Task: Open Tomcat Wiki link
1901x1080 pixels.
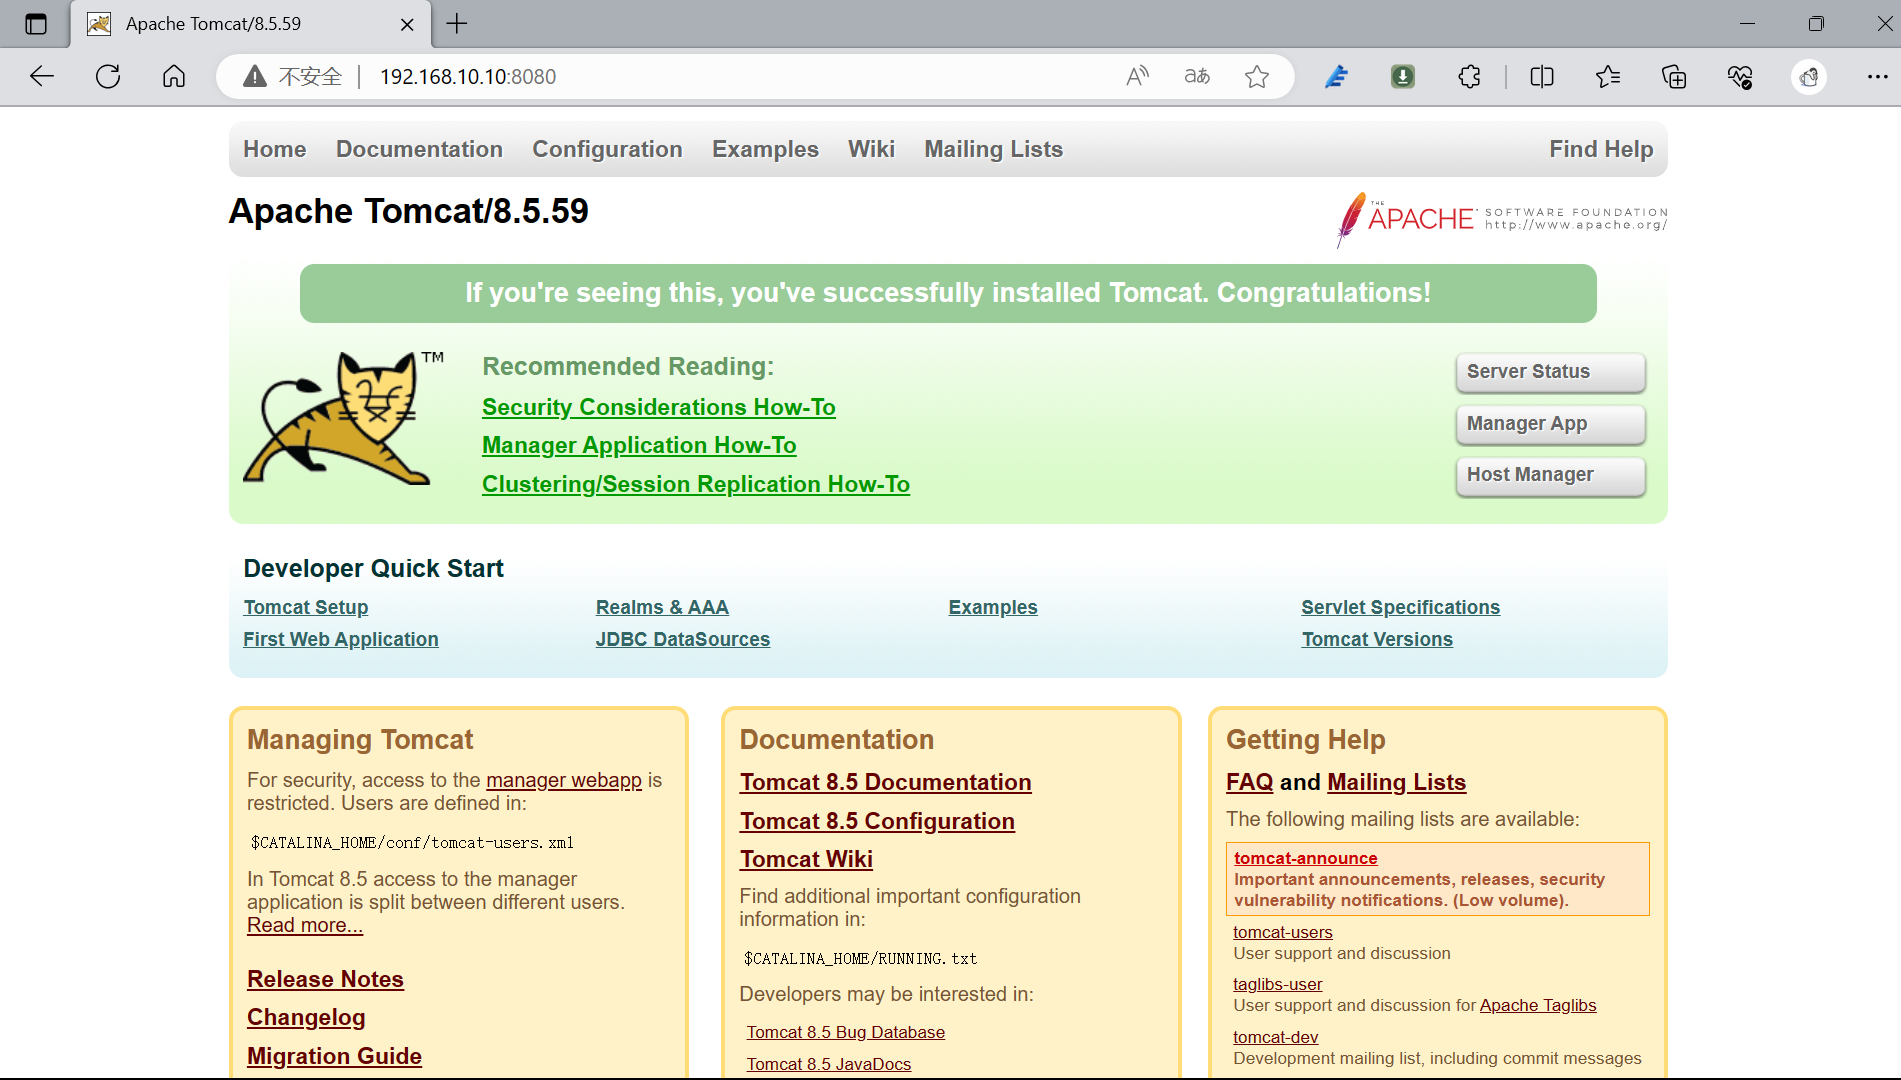Action: pos(806,859)
